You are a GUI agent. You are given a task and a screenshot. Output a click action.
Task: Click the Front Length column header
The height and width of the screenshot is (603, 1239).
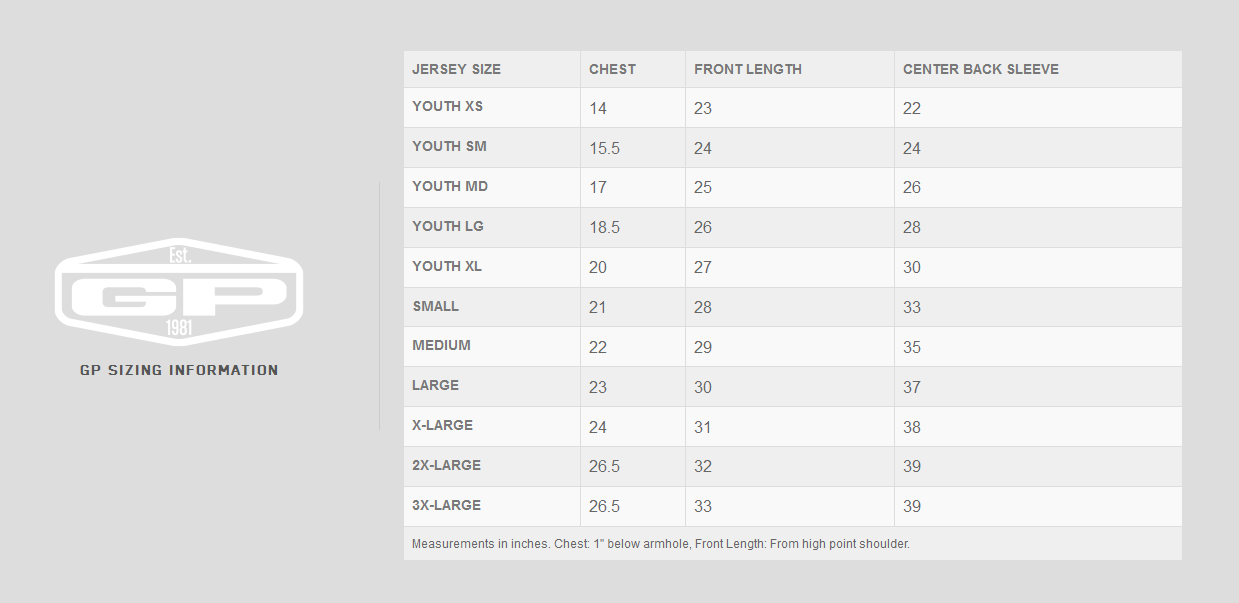pos(748,69)
